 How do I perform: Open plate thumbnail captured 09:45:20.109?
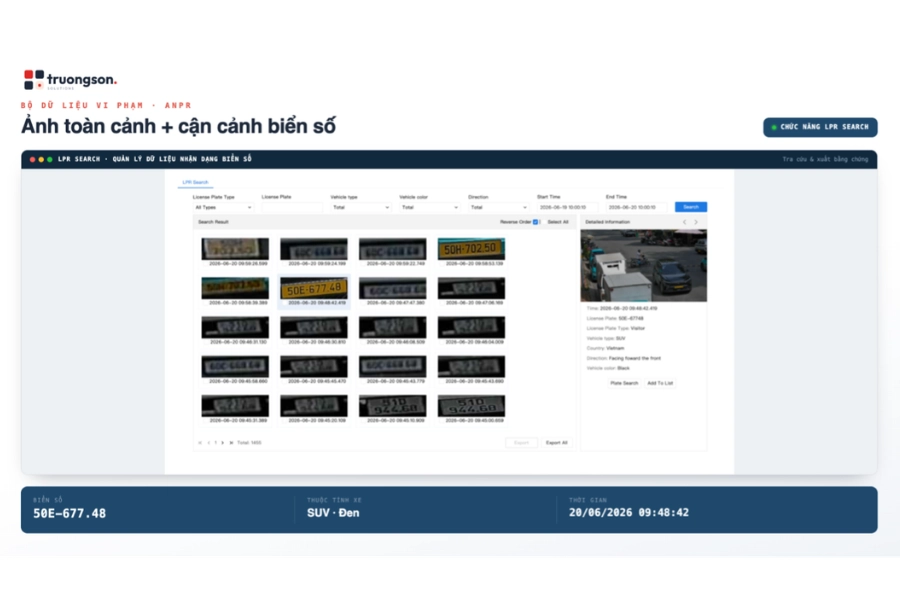click(x=313, y=406)
